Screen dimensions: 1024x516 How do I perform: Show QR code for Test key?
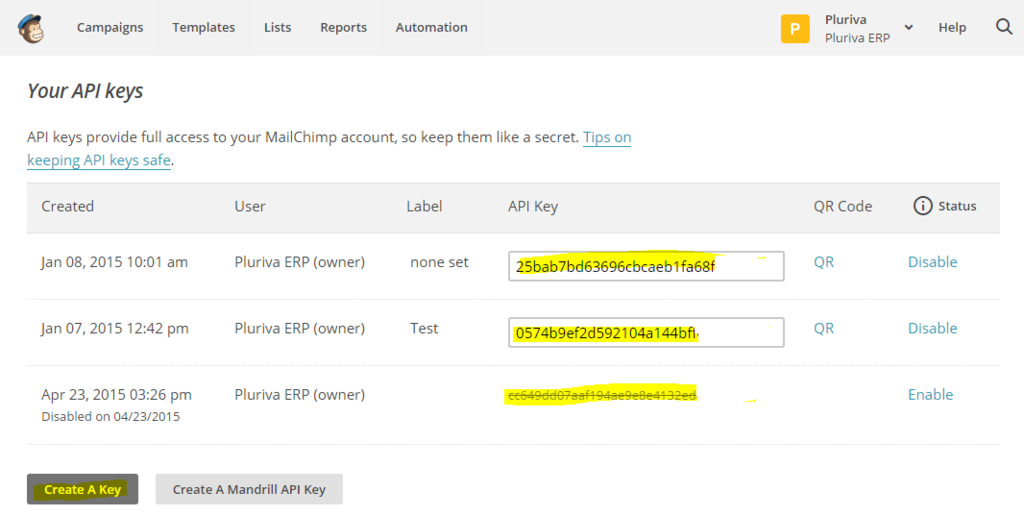(824, 328)
